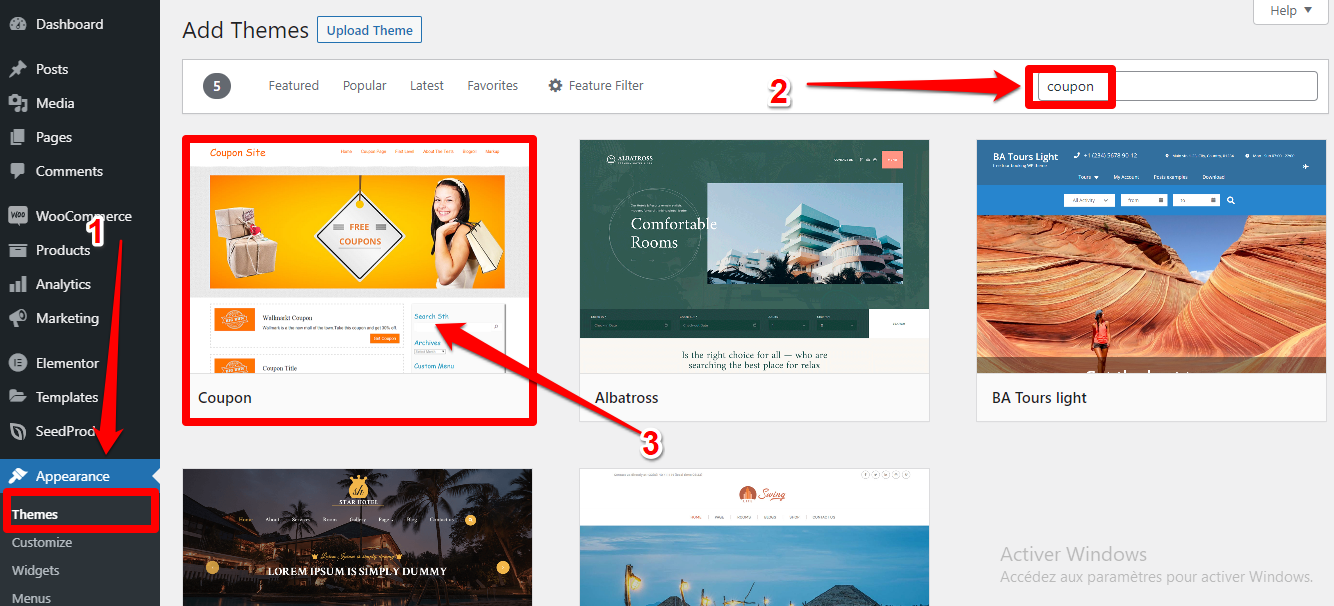Click the Comments bubble icon
Screen dimensions: 1334x606
(x=17, y=171)
